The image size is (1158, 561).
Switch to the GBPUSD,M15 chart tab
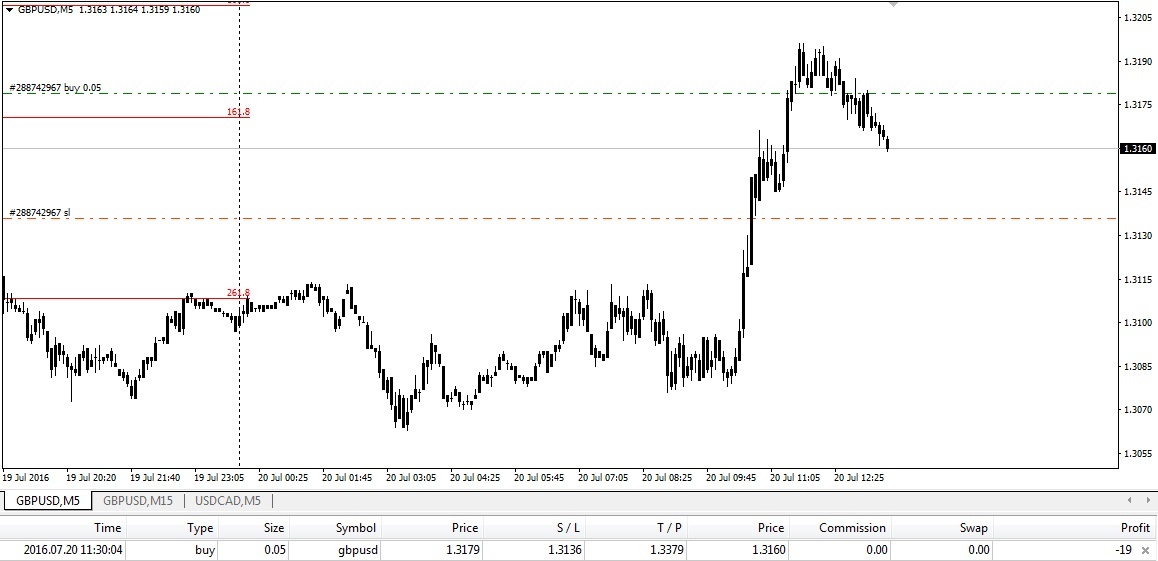138,500
